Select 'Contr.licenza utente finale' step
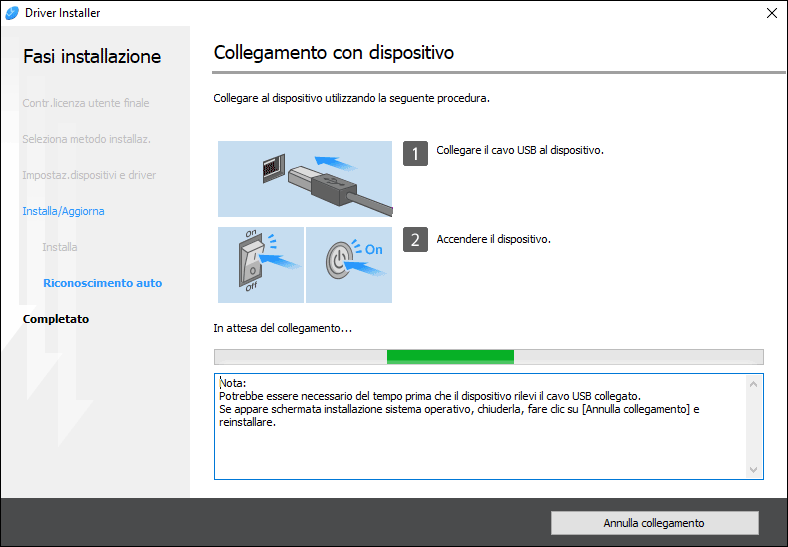788x547 pixels. (86, 103)
